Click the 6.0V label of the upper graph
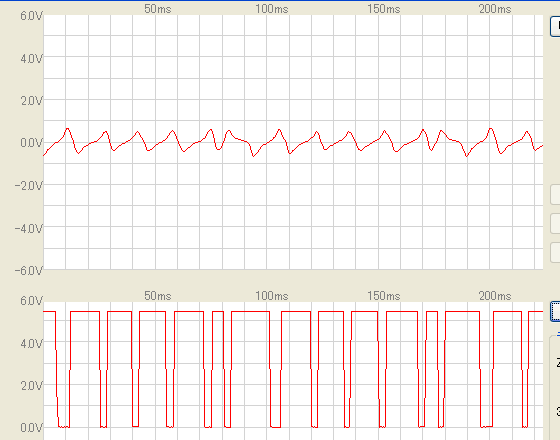 coord(31,16)
